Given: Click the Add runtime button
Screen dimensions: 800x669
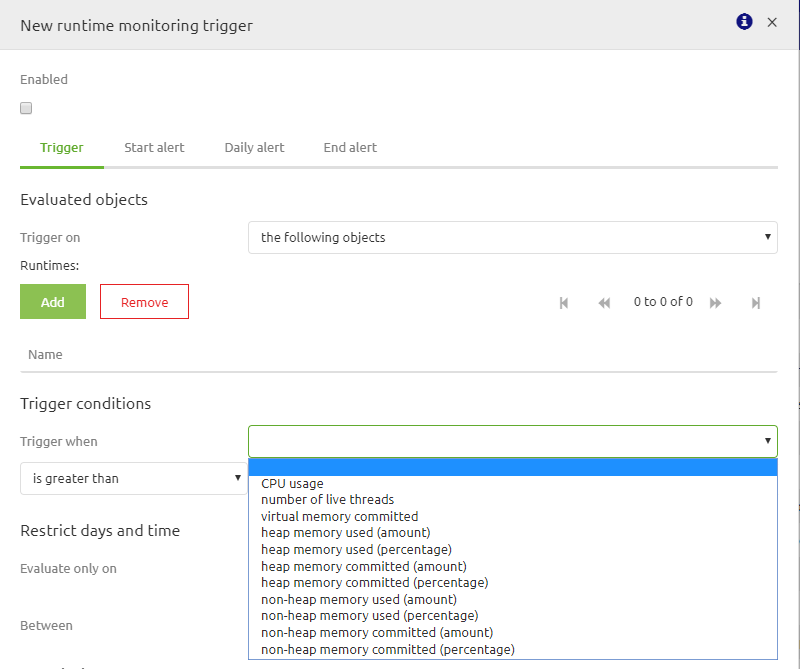Looking at the screenshot, I should (x=52, y=301).
